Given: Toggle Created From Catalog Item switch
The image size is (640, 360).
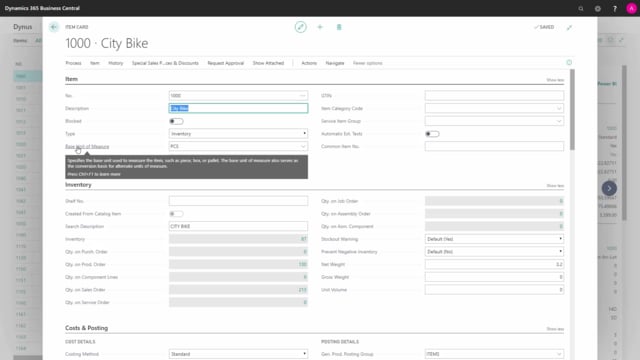Looking at the screenshot, I should click(x=176, y=214).
